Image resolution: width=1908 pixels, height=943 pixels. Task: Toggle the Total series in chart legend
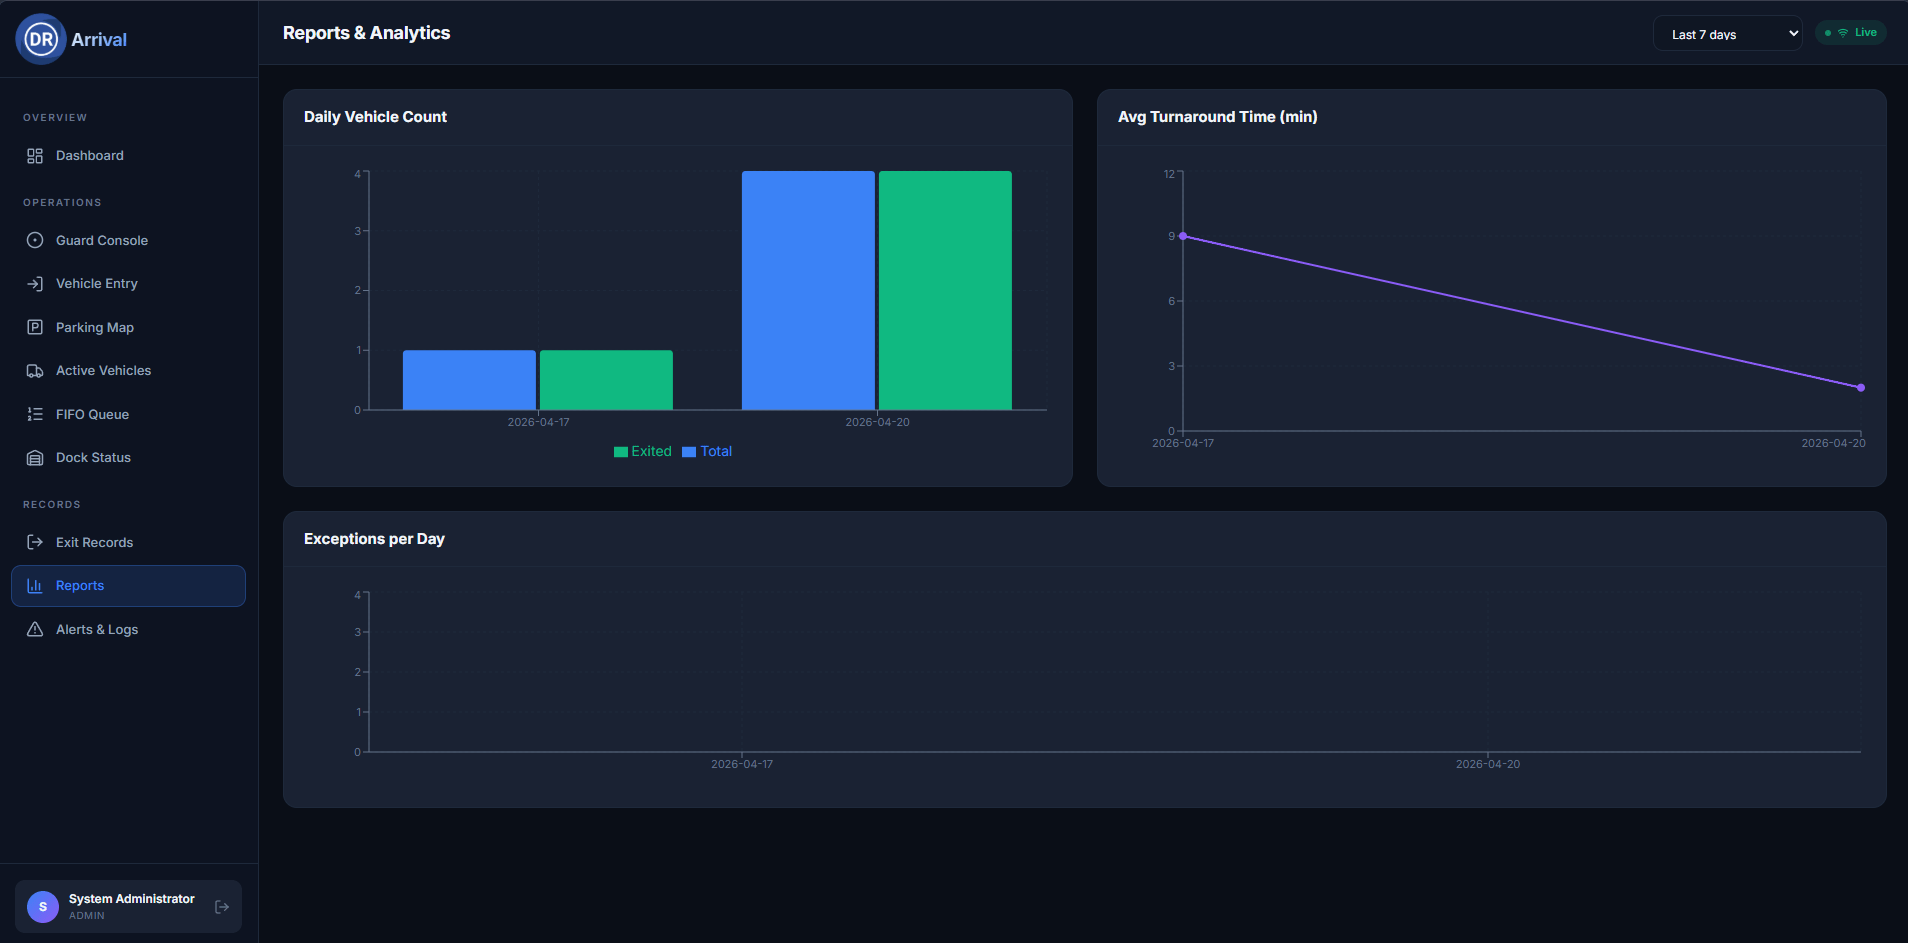click(x=707, y=451)
